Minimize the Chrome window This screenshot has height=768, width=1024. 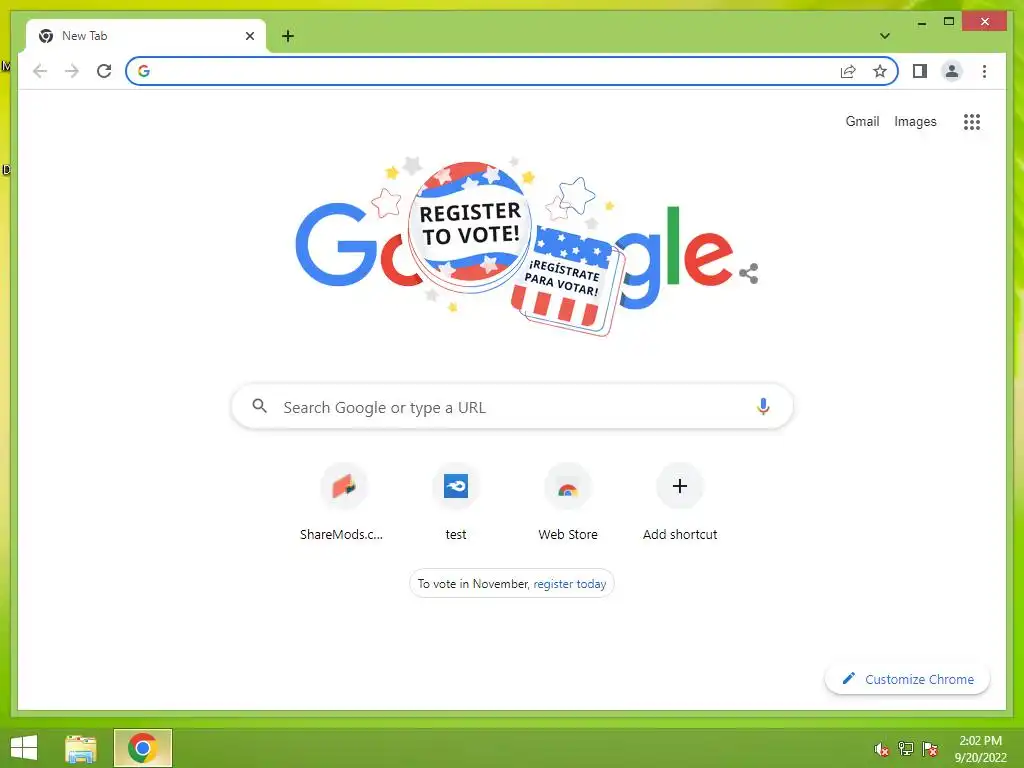(921, 22)
